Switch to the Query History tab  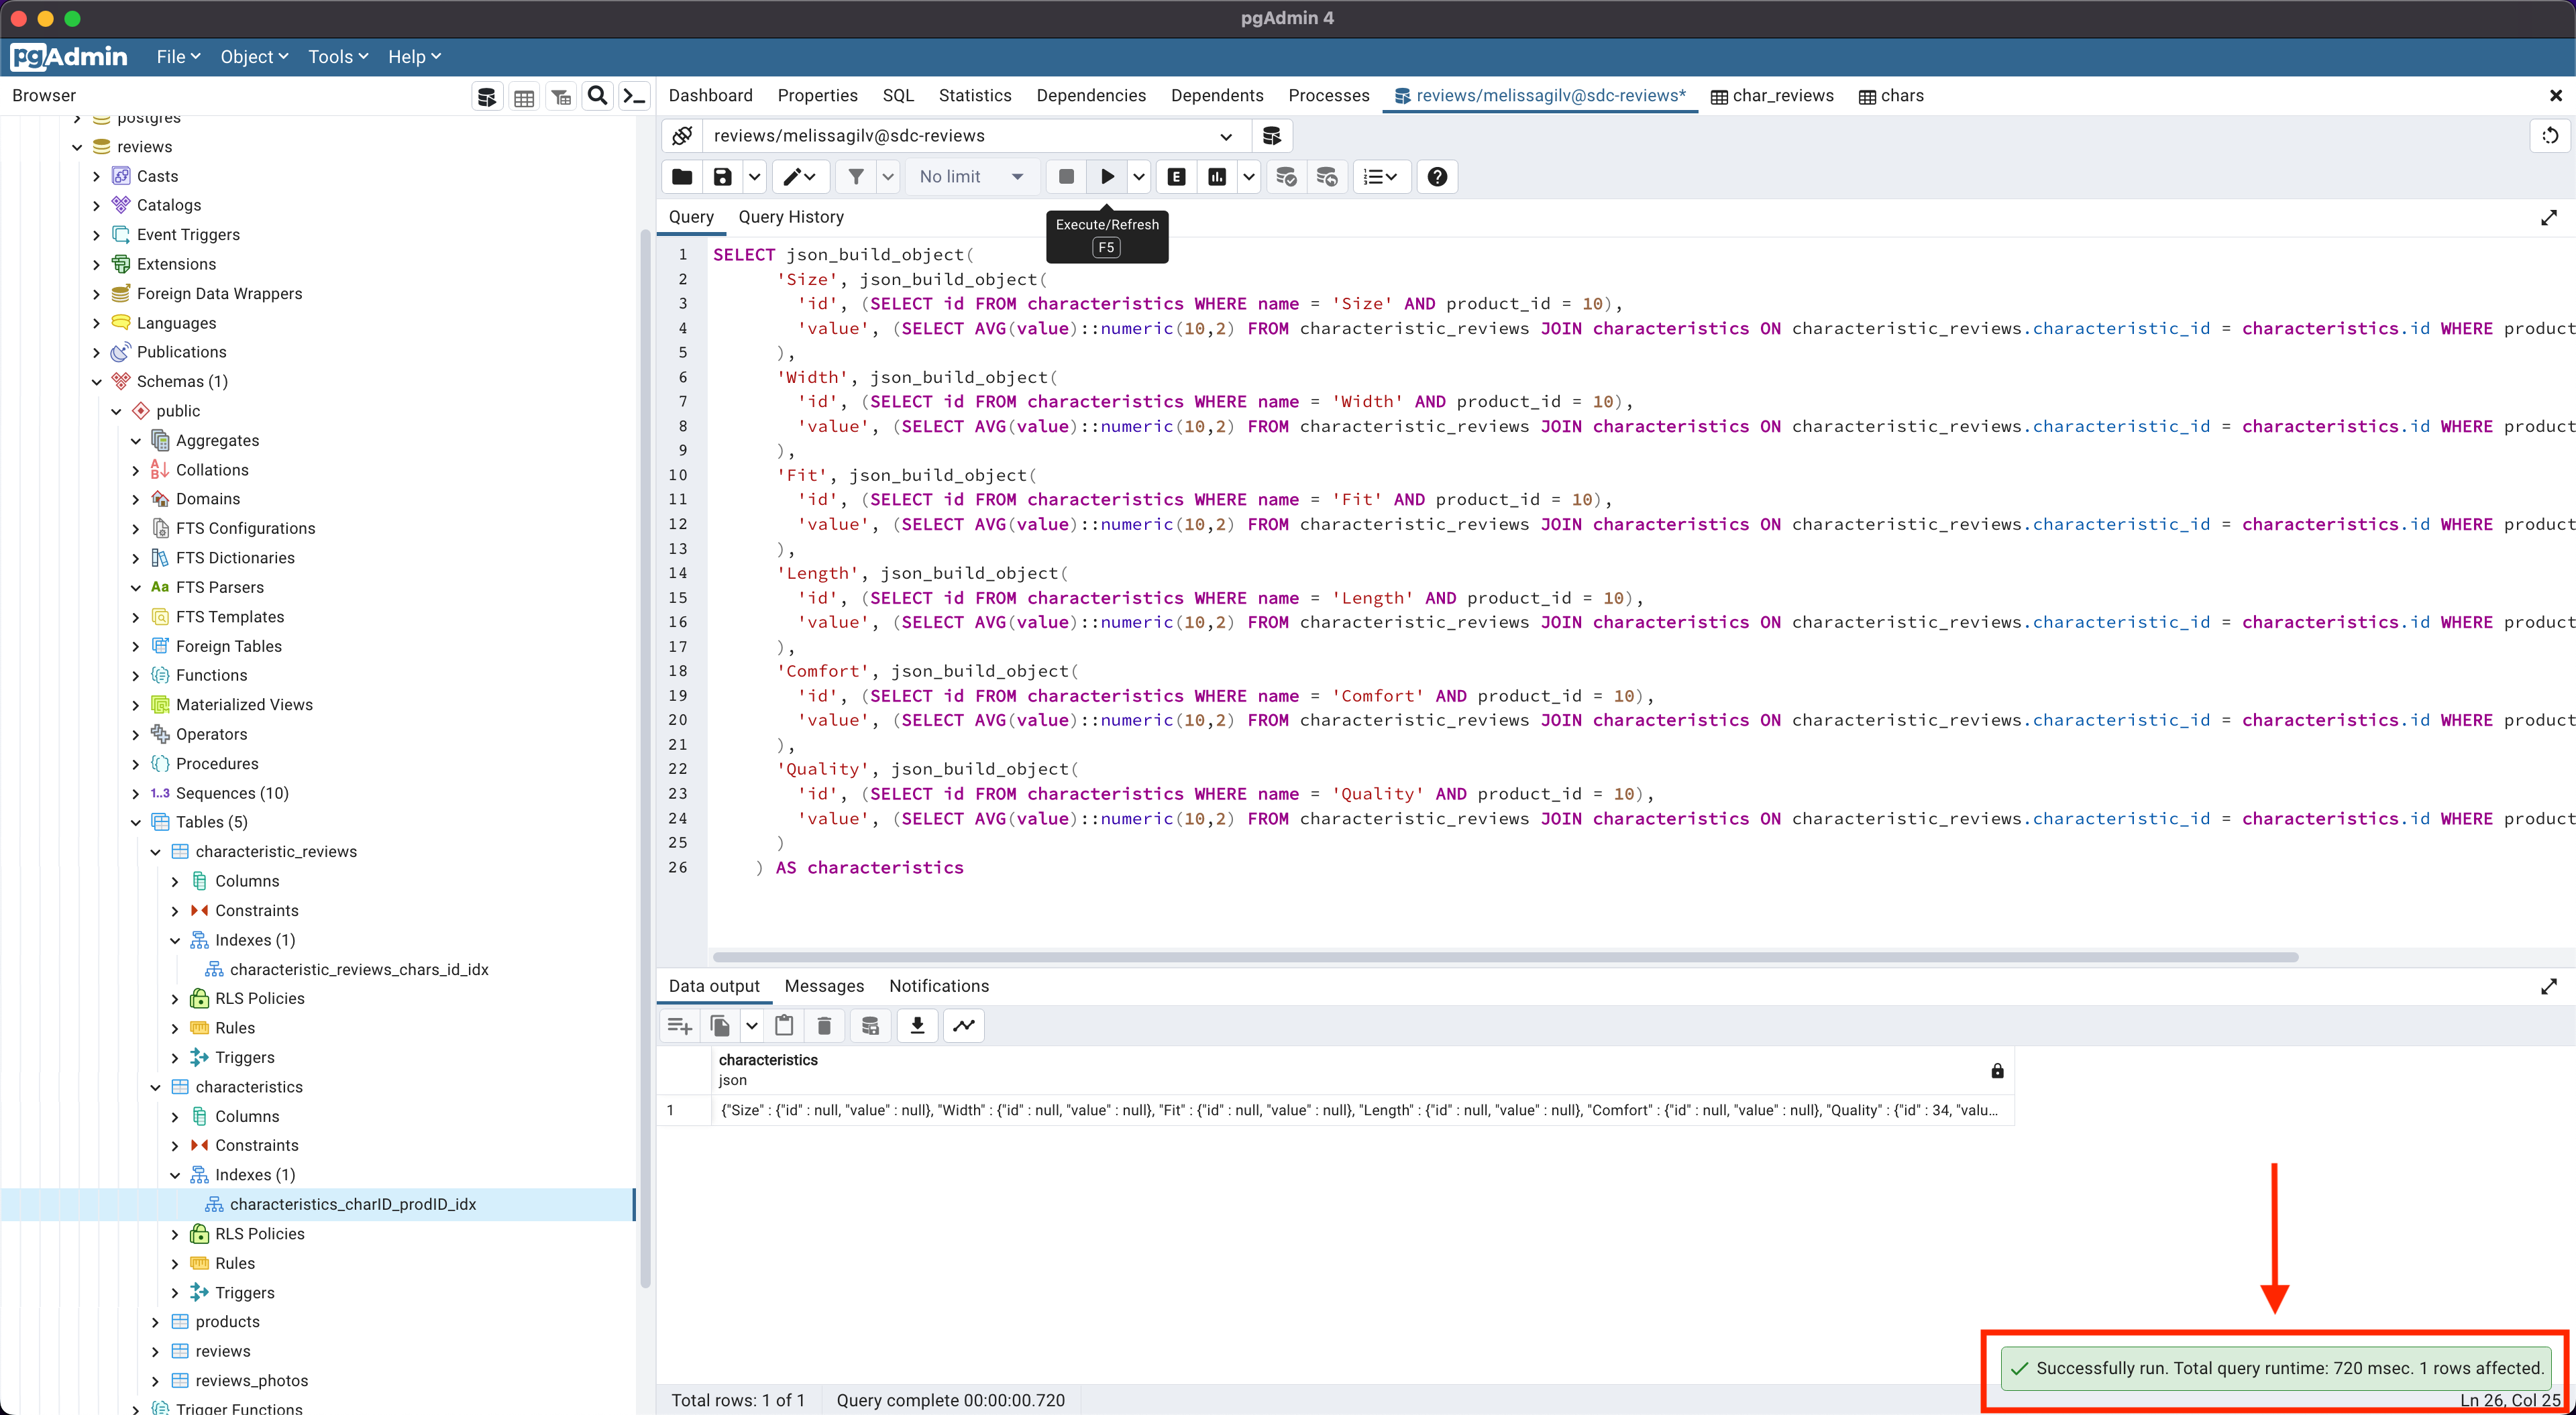click(x=790, y=217)
